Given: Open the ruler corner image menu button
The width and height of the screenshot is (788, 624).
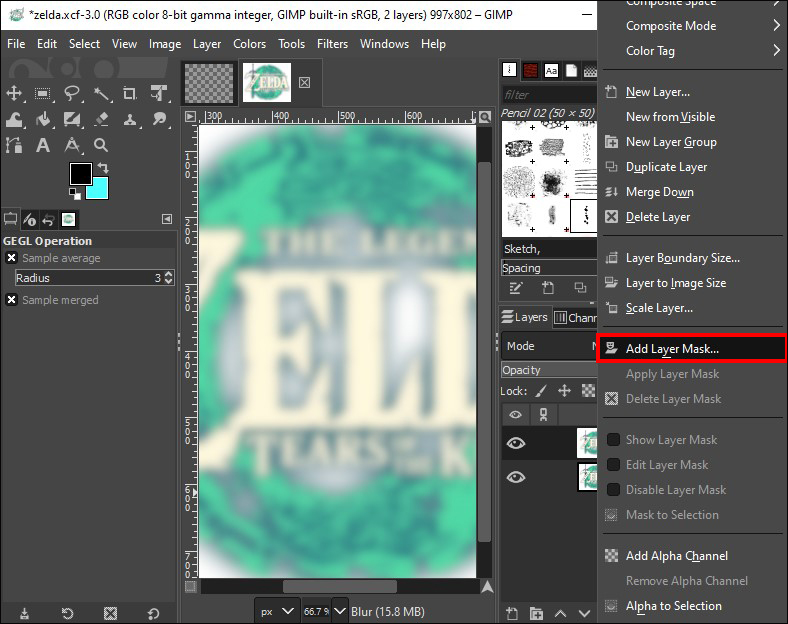Looking at the screenshot, I should tap(190, 117).
